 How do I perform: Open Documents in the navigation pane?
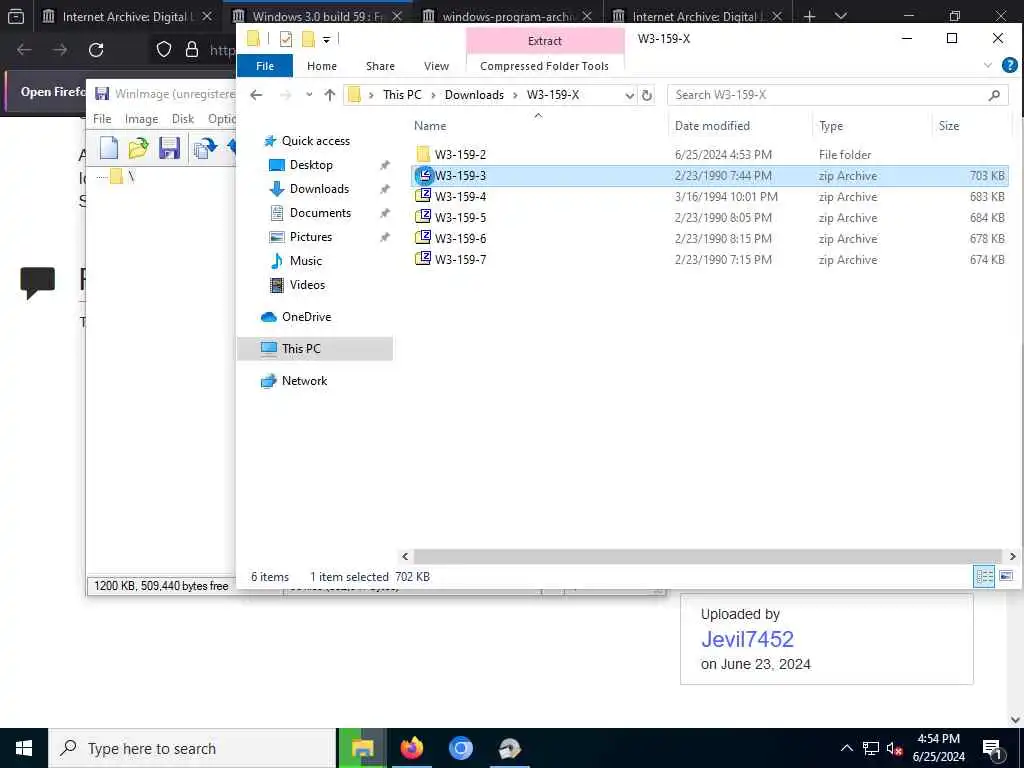click(x=320, y=213)
